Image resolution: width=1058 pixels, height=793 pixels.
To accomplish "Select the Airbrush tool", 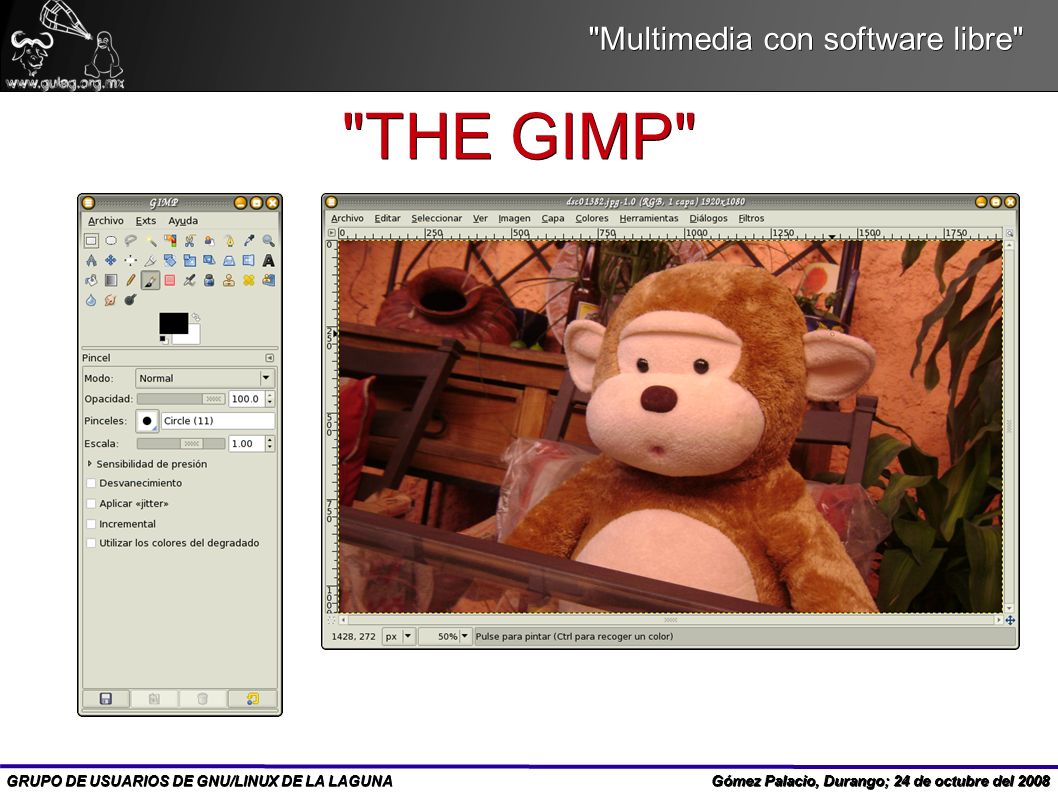I will click(x=190, y=280).
